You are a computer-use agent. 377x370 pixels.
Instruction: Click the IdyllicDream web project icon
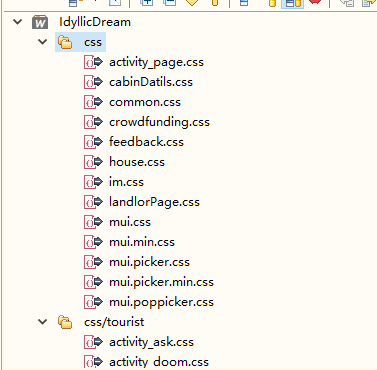[40, 22]
